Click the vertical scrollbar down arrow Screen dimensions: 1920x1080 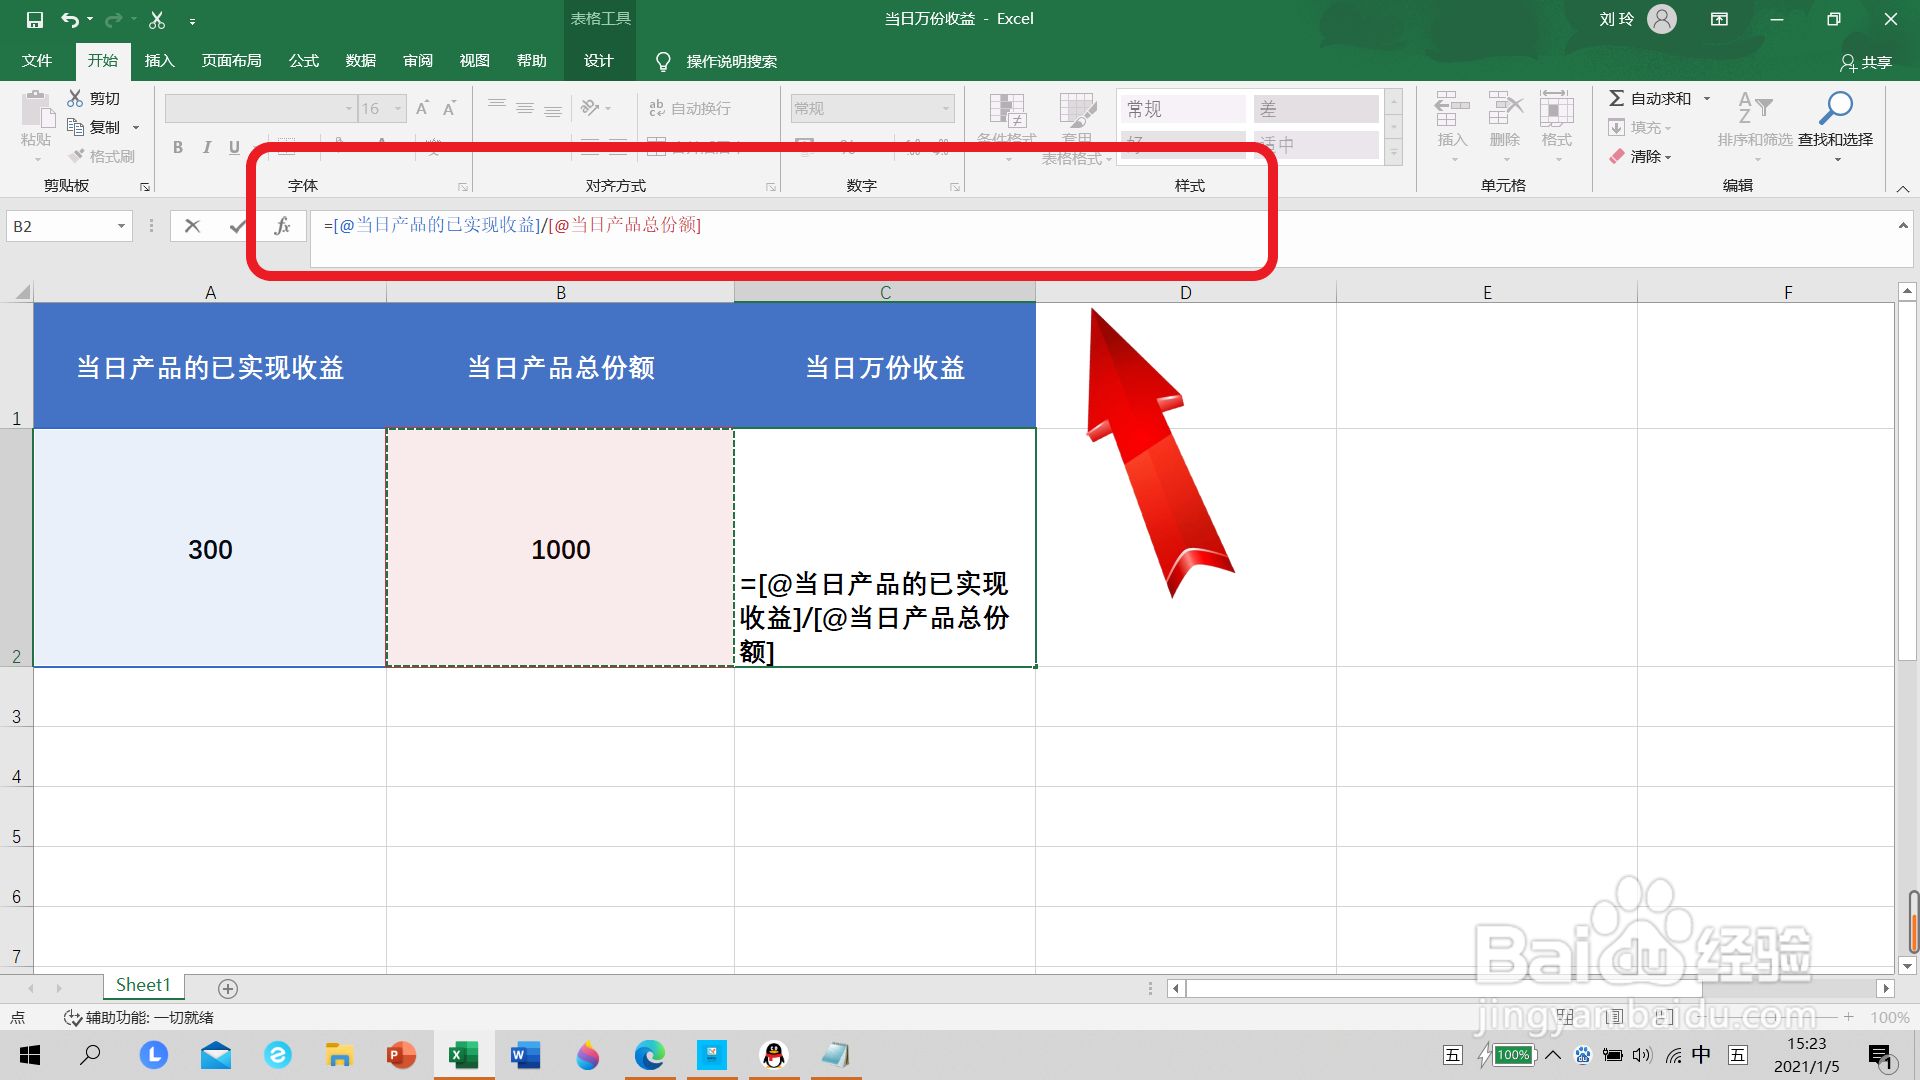click(x=1907, y=966)
